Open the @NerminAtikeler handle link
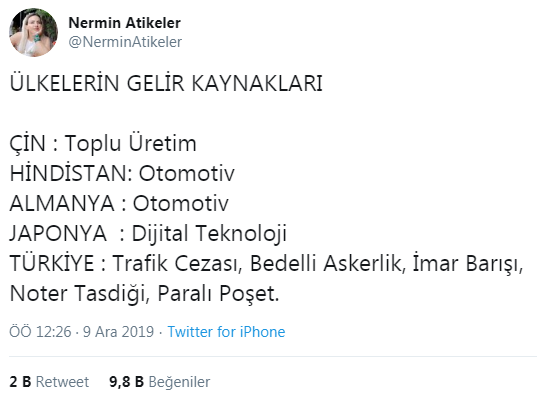This screenshot has height=403, width=537. click(125, 42)
